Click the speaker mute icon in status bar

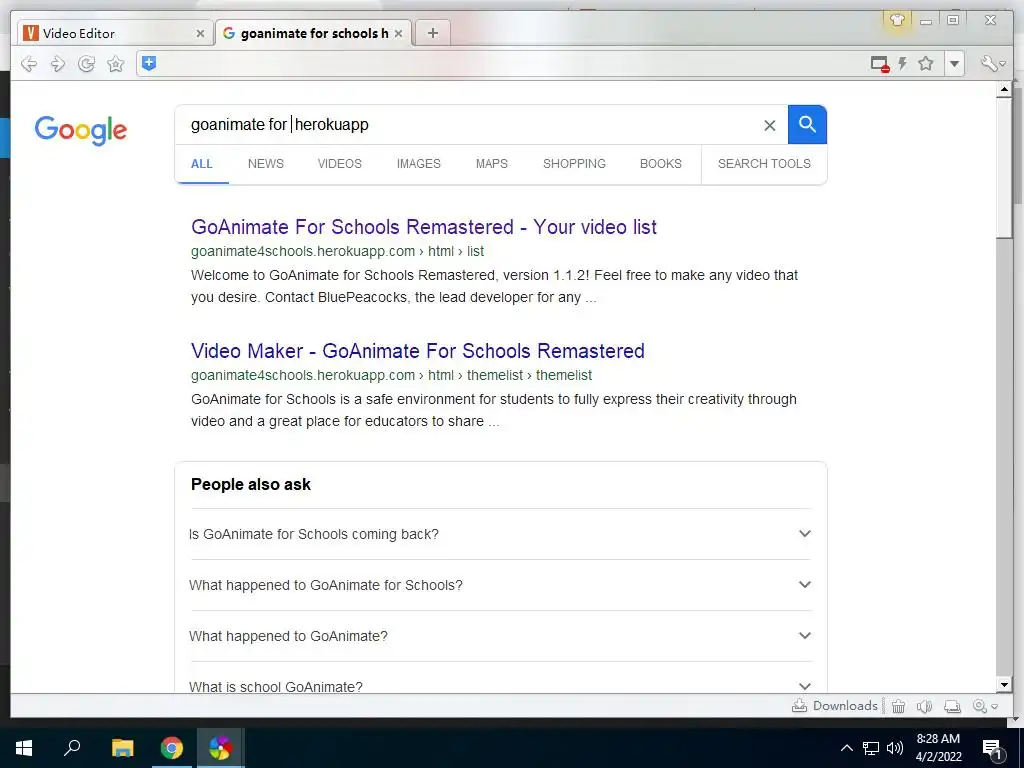(x=924, y=706)
